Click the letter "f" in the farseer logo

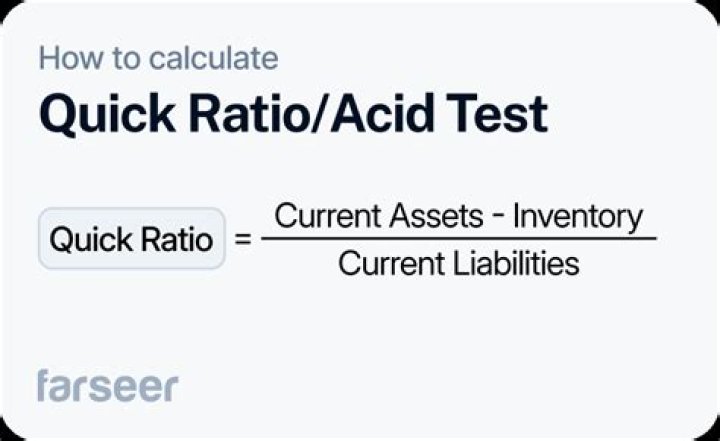[44, 383]
